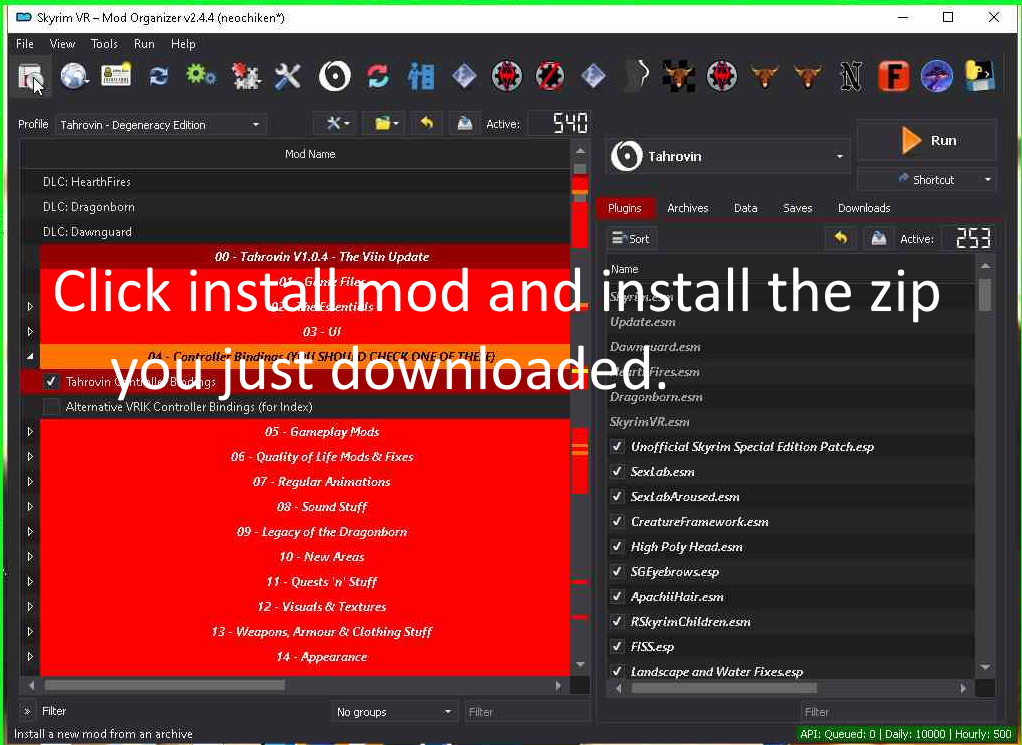
Task: Click the Install Mod from archive icon
Action: click(30, 76)
